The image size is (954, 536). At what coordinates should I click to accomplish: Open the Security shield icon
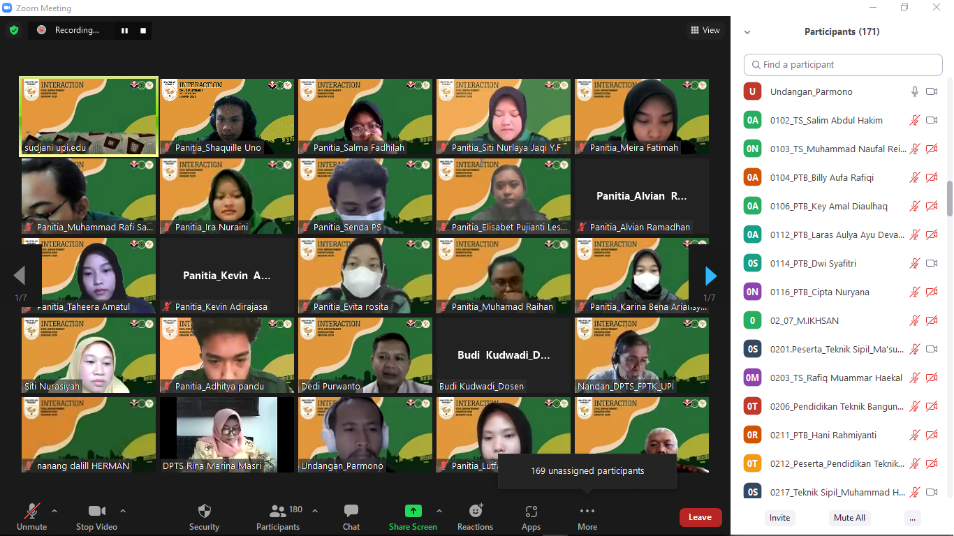click(x=204, y=511)
